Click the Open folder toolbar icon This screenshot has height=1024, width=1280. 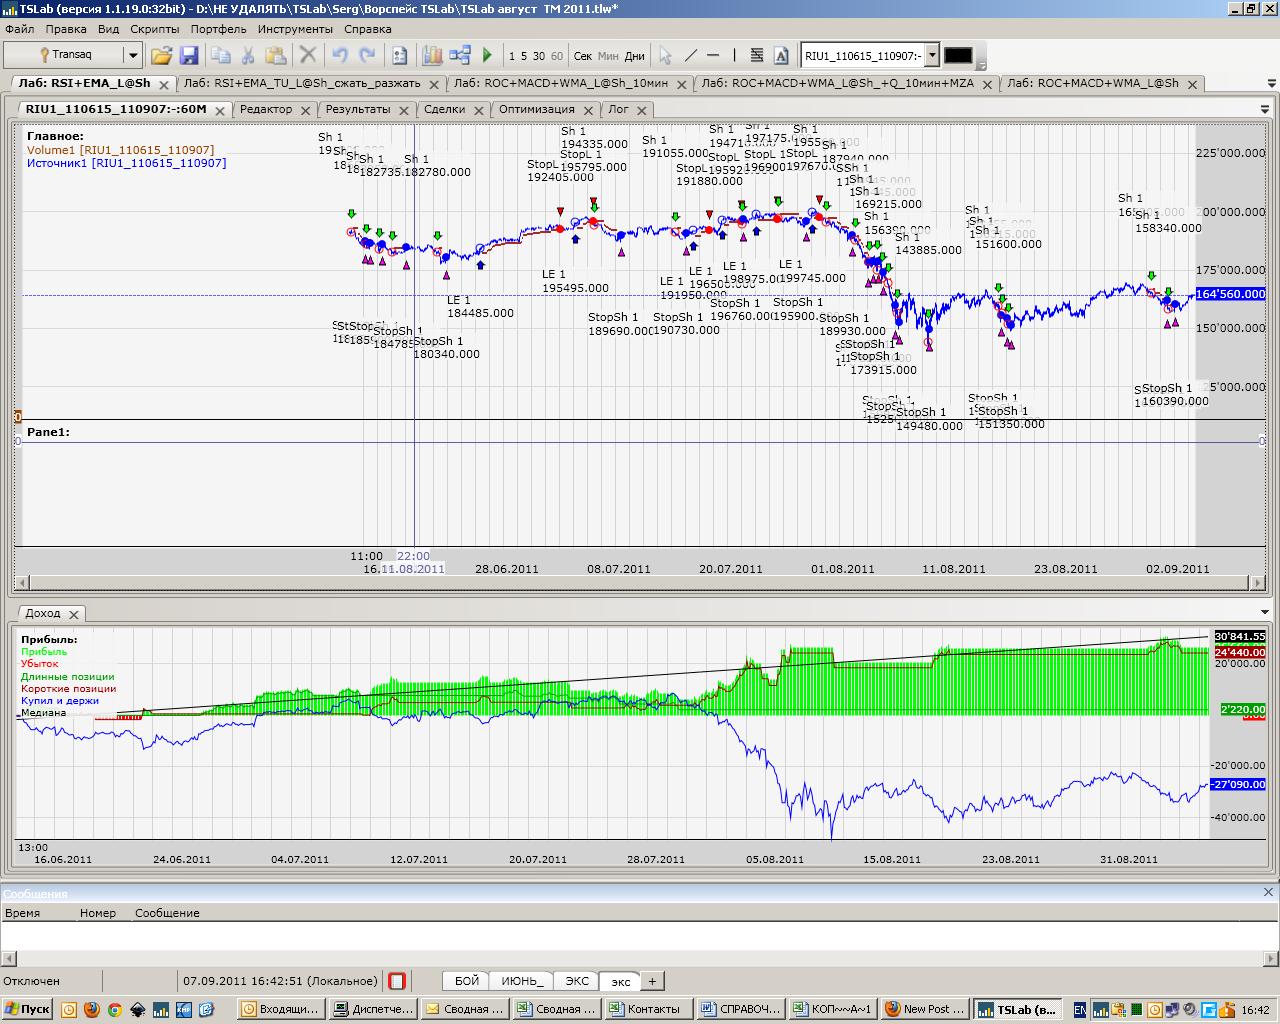161,56
